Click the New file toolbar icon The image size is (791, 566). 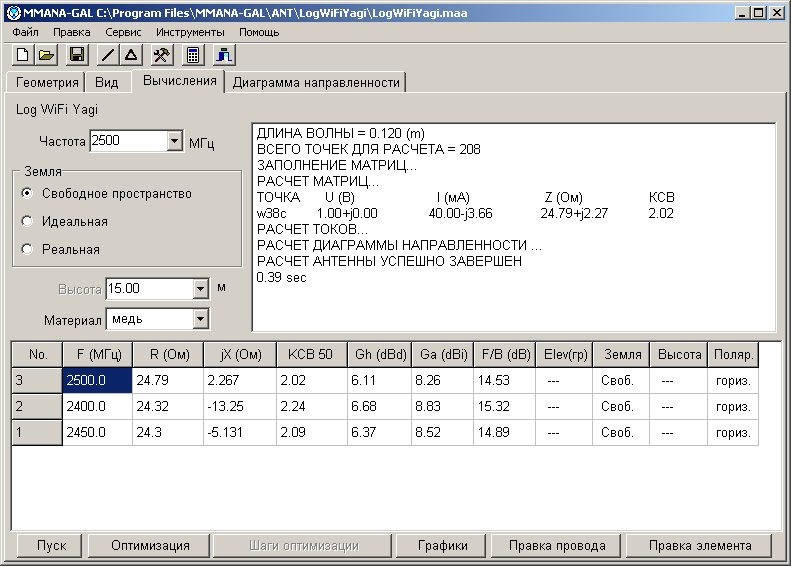tap(22, 55)
